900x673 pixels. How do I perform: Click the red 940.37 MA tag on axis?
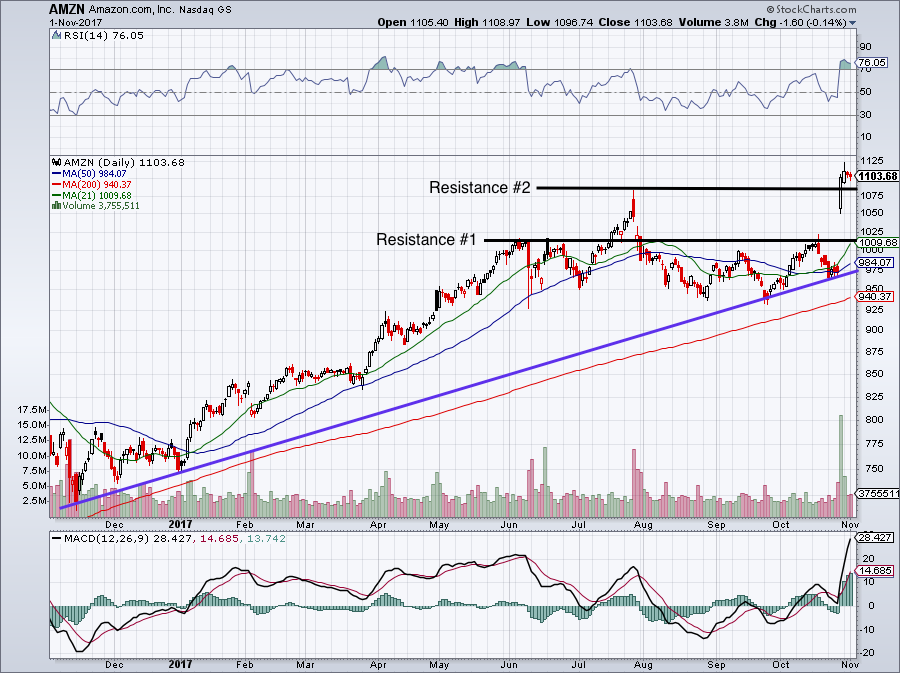click(x=875, y=297)
